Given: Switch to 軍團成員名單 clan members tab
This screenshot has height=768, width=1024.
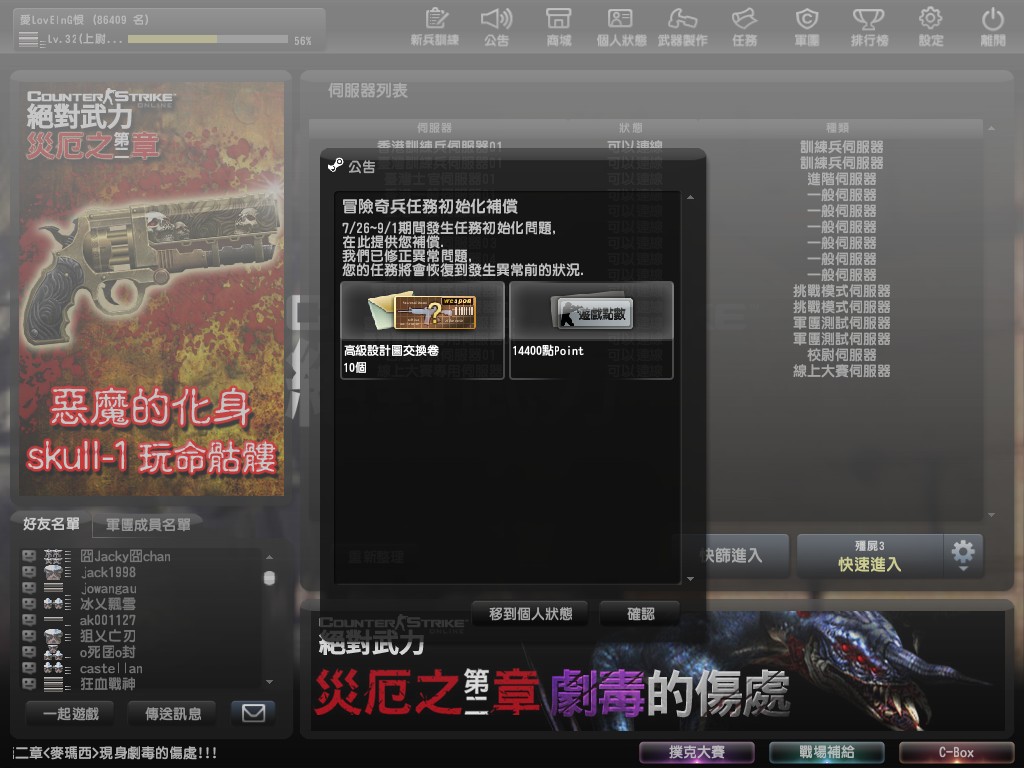Looking at the screenshot, I should coord(148,524).
